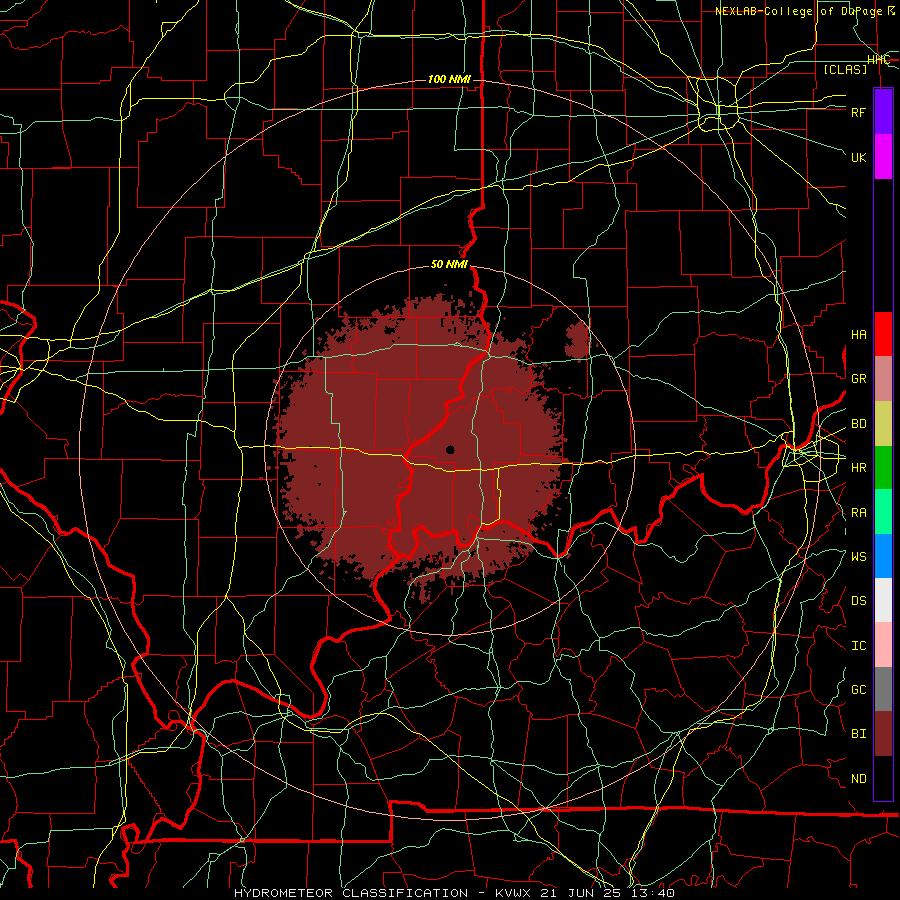Viewport: 900px width, 900px height.
Task: Click the HA legend label
Action: pos(858,335)
